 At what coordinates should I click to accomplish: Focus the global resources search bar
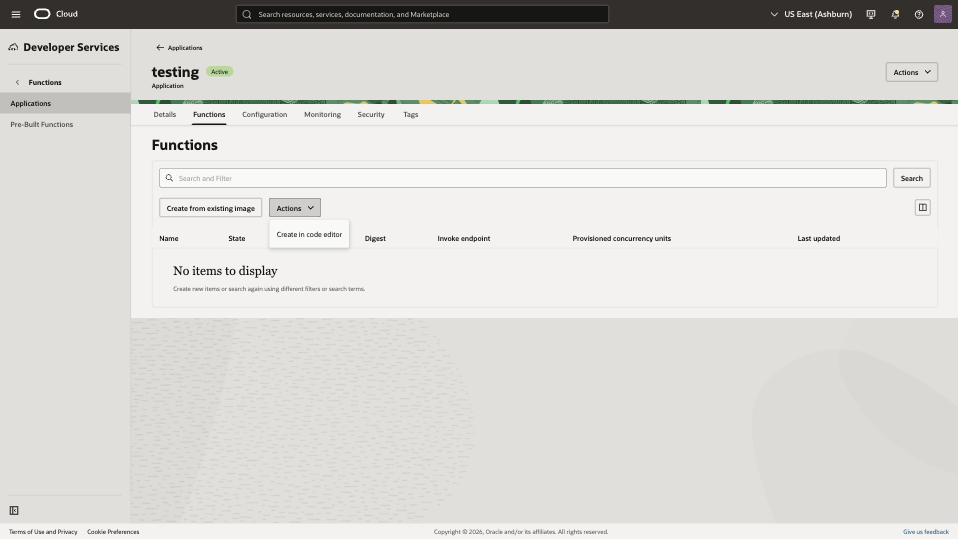tap(422, 14)
